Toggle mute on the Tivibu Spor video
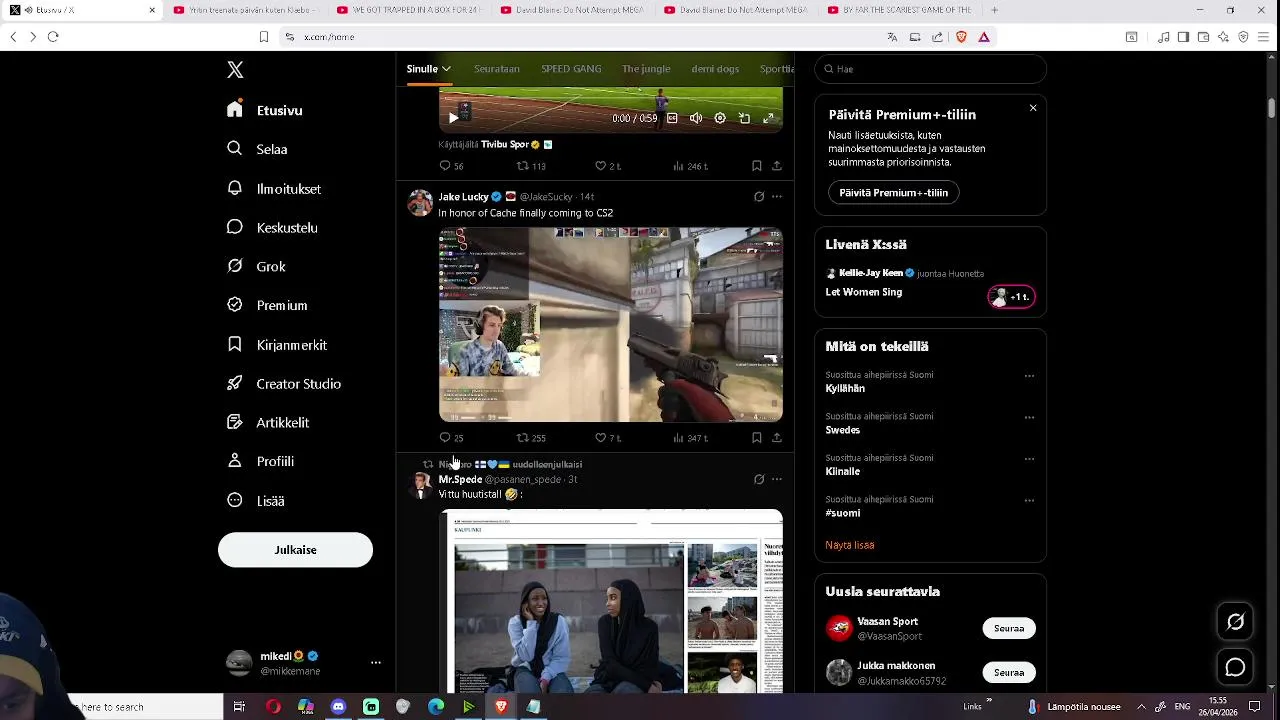The image size is (1280, 720). click(x=696, y=118)
